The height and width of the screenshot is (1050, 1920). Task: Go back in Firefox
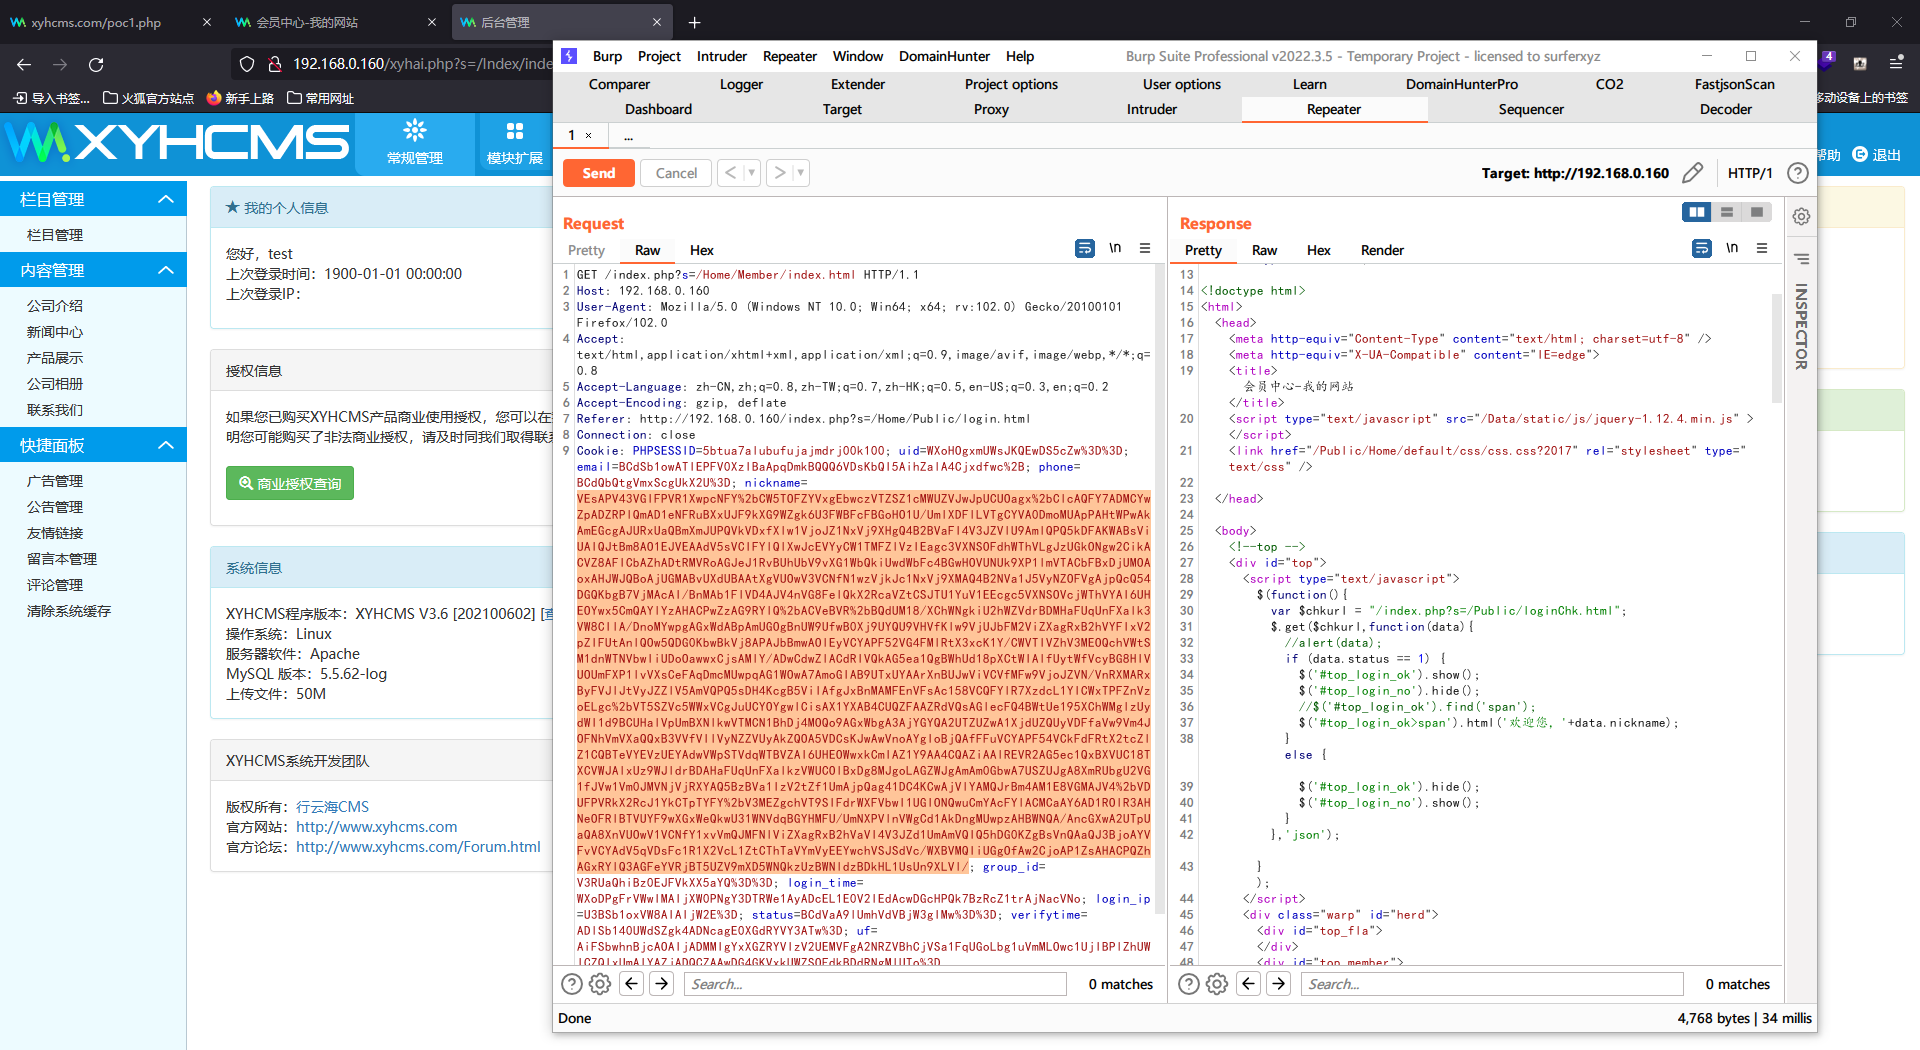24,64
